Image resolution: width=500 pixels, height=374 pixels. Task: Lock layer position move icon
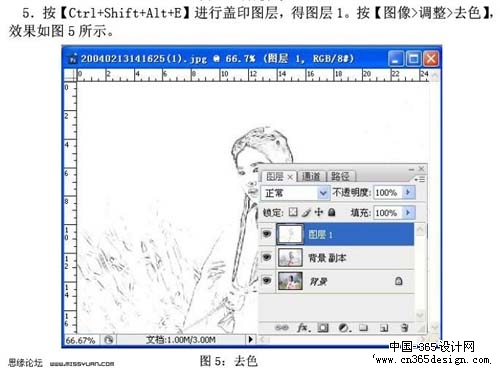tap(319, 212)
